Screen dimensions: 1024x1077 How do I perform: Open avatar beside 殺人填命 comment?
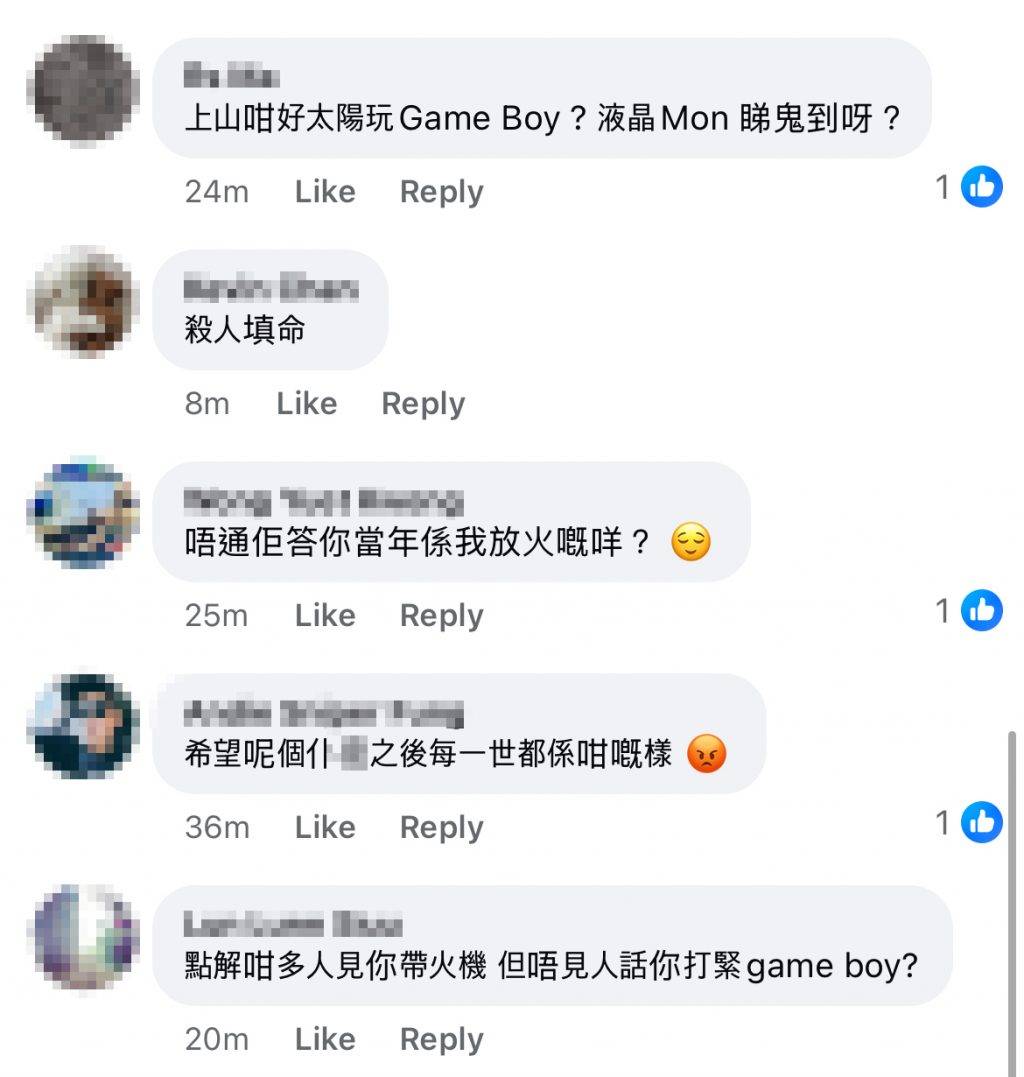point(82,302)
